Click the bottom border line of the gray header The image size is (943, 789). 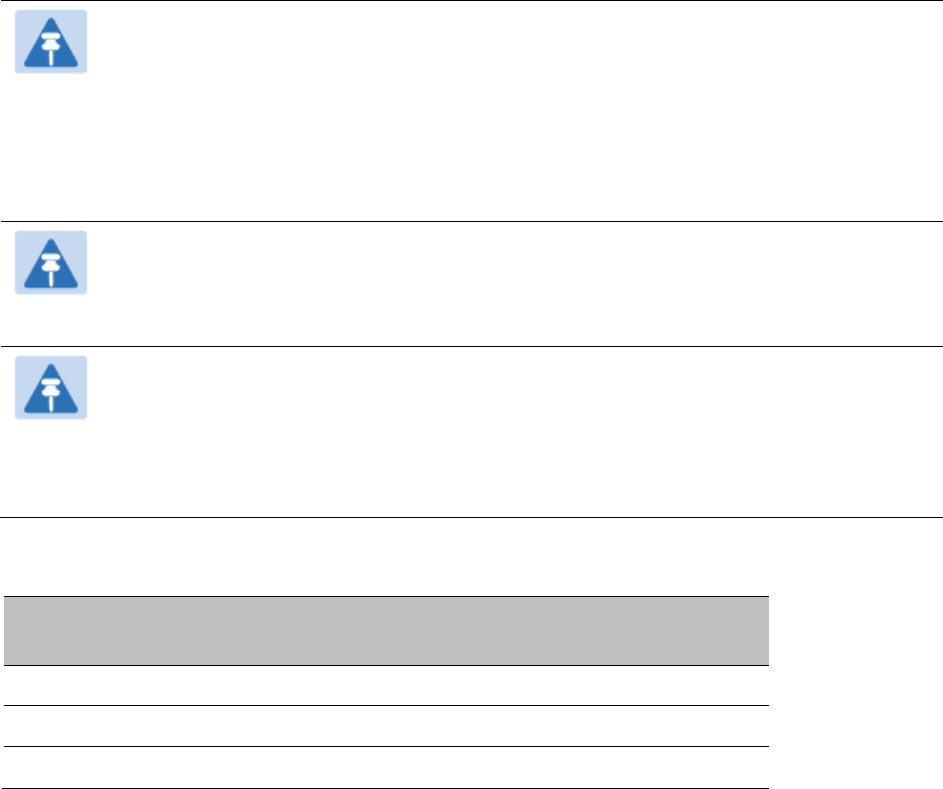(386, 665)
